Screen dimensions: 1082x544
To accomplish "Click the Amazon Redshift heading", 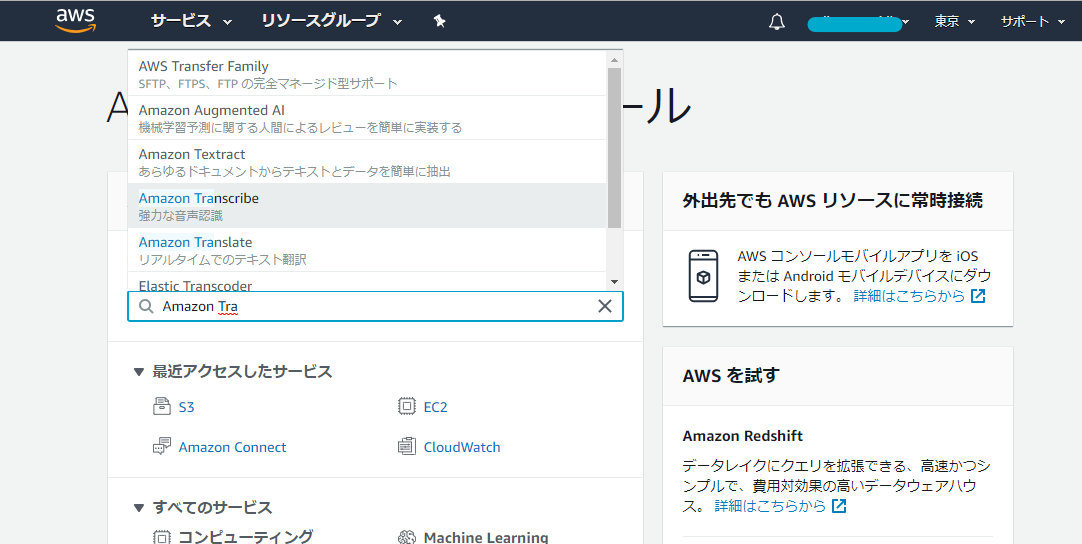I will 742,436.
